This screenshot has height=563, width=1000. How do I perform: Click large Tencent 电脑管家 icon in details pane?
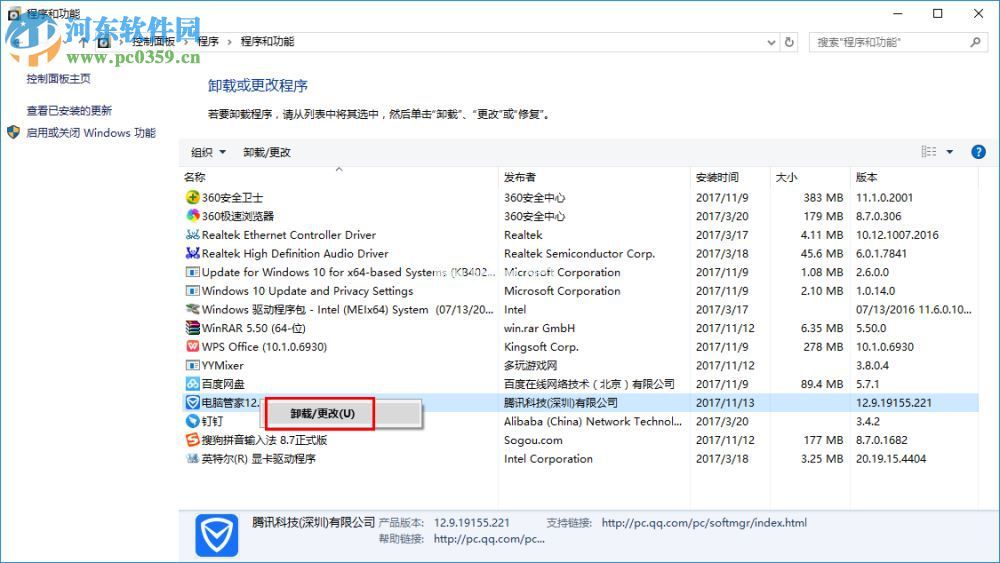217,535
